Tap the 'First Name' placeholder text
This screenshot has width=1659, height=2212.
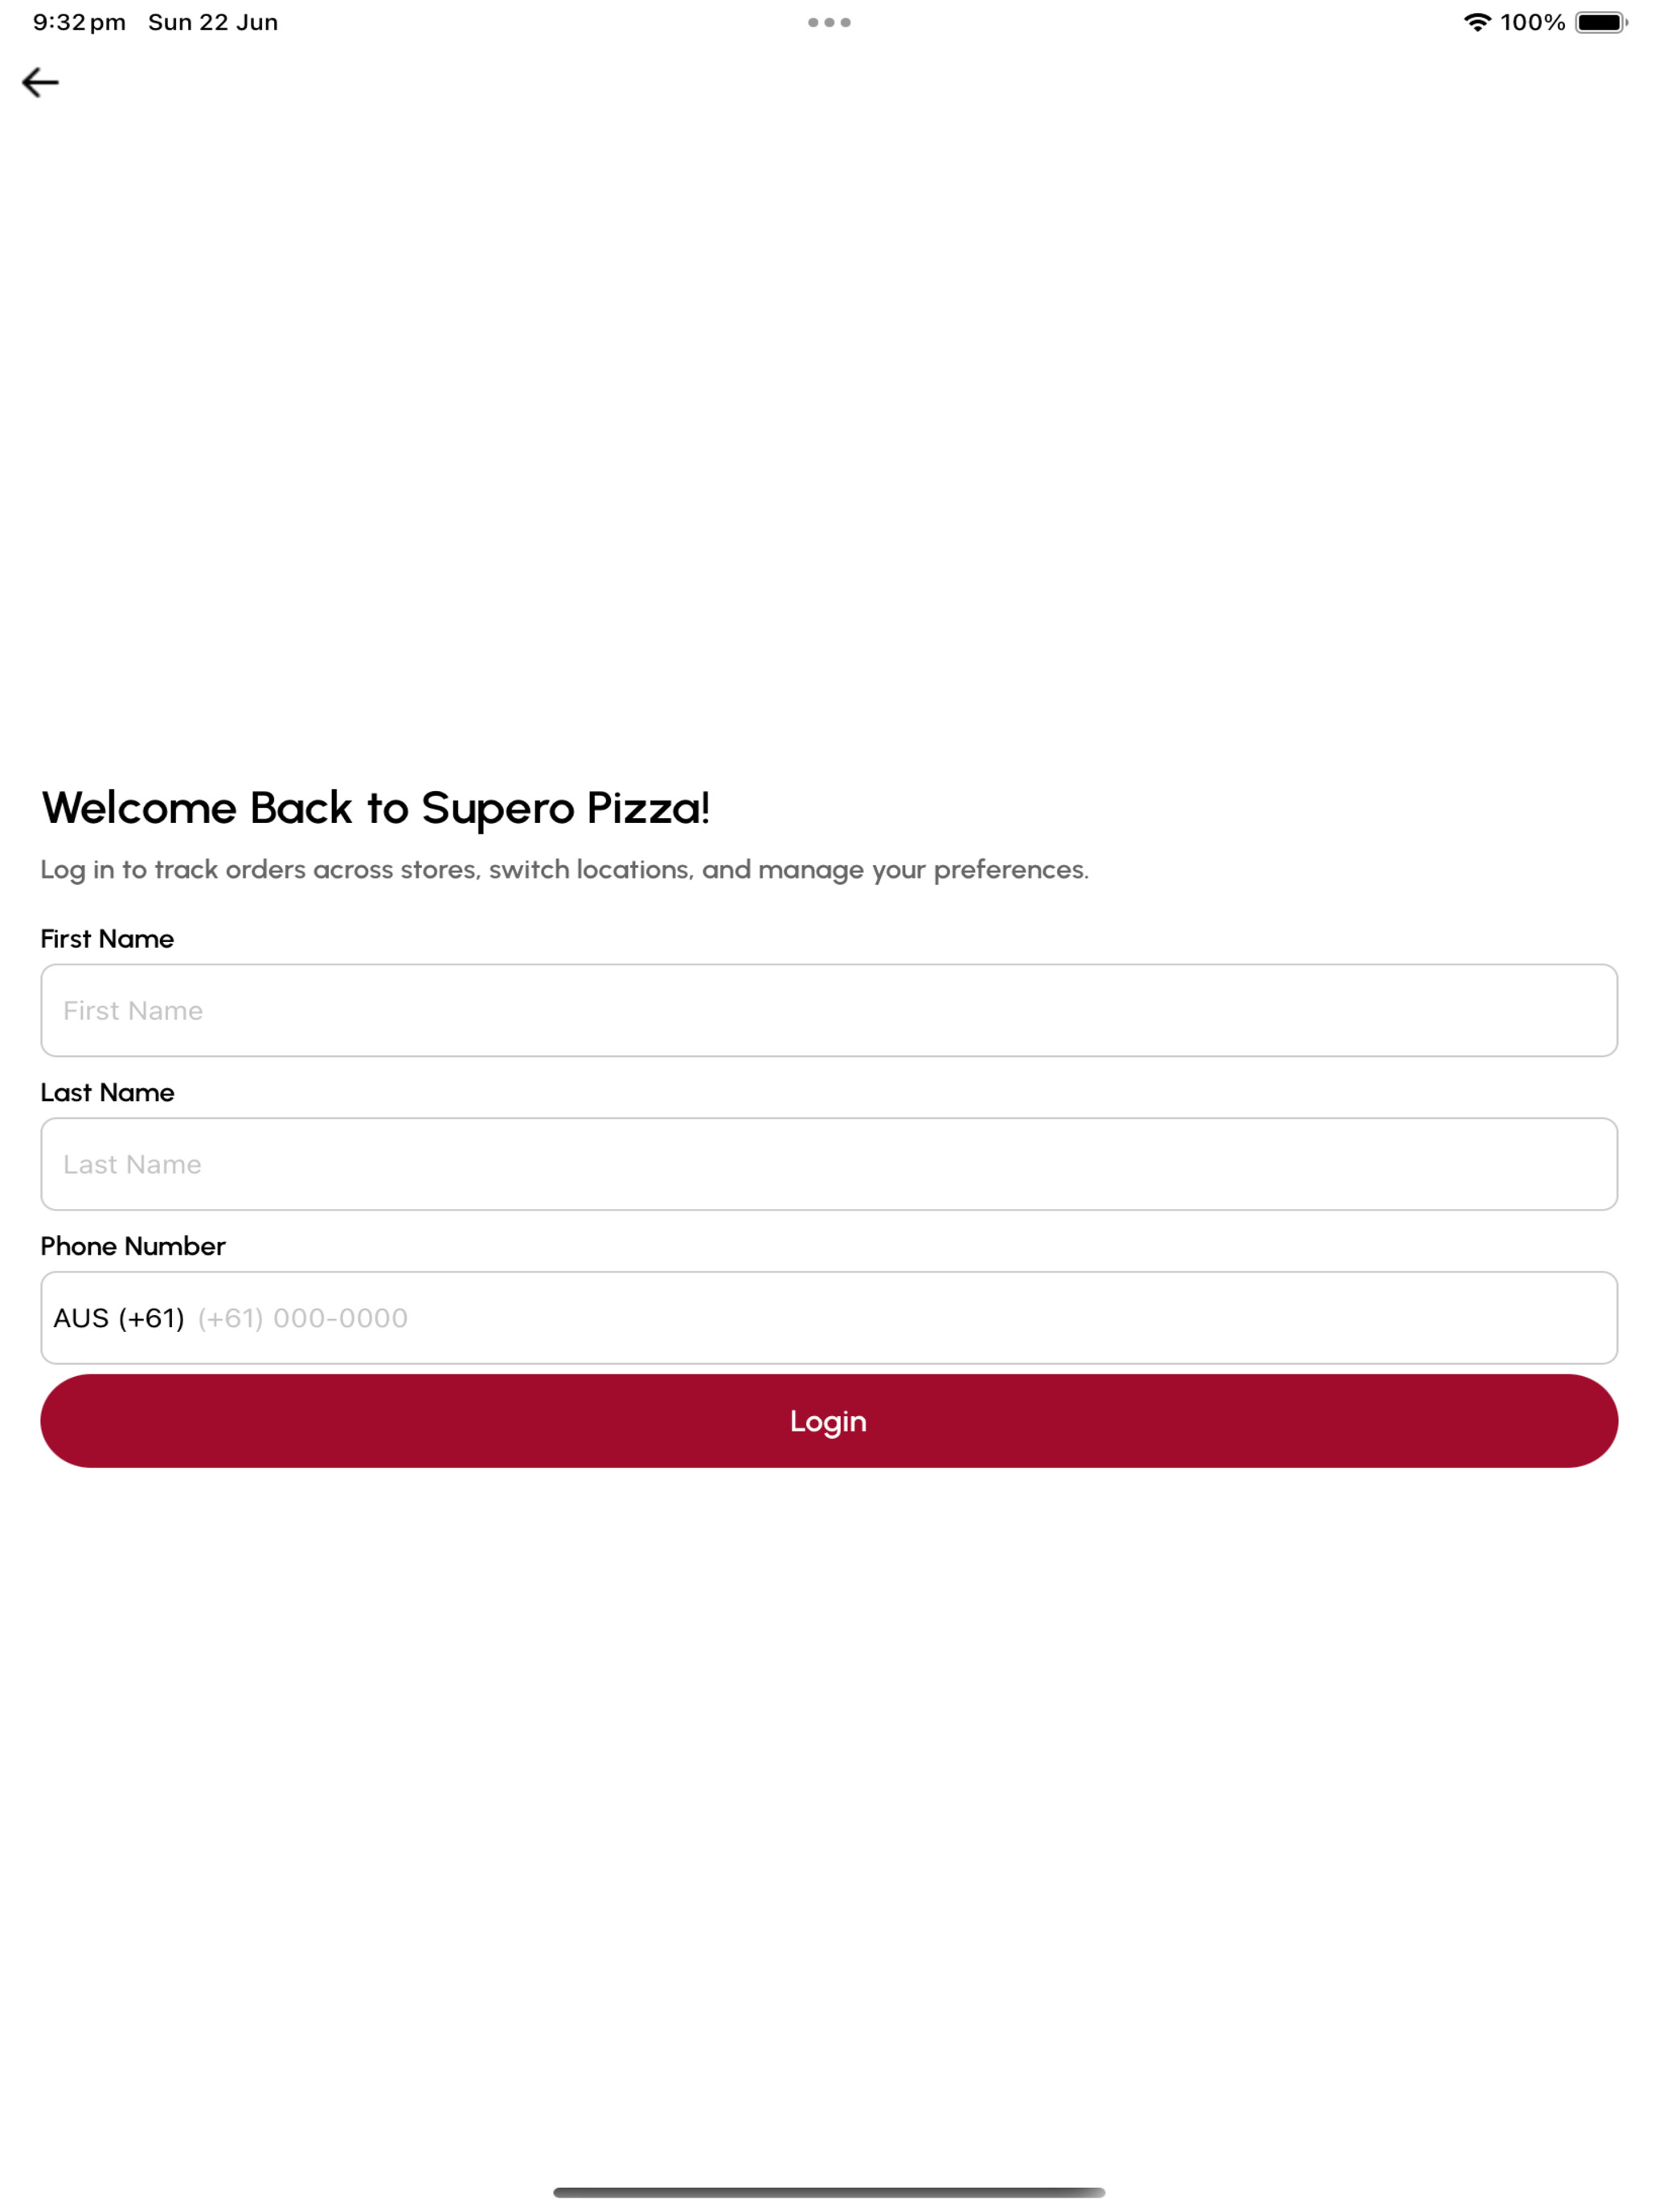pyautogui.click(x=133, y=1010)
